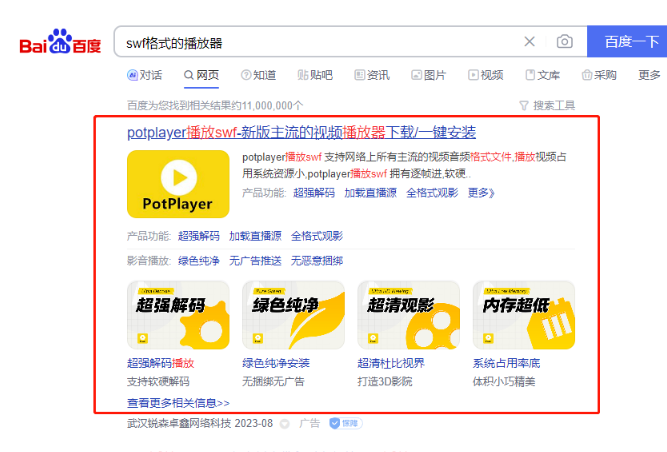Click 支持软硬解码 text
The image size is (667, 452).
coord(158,381)
